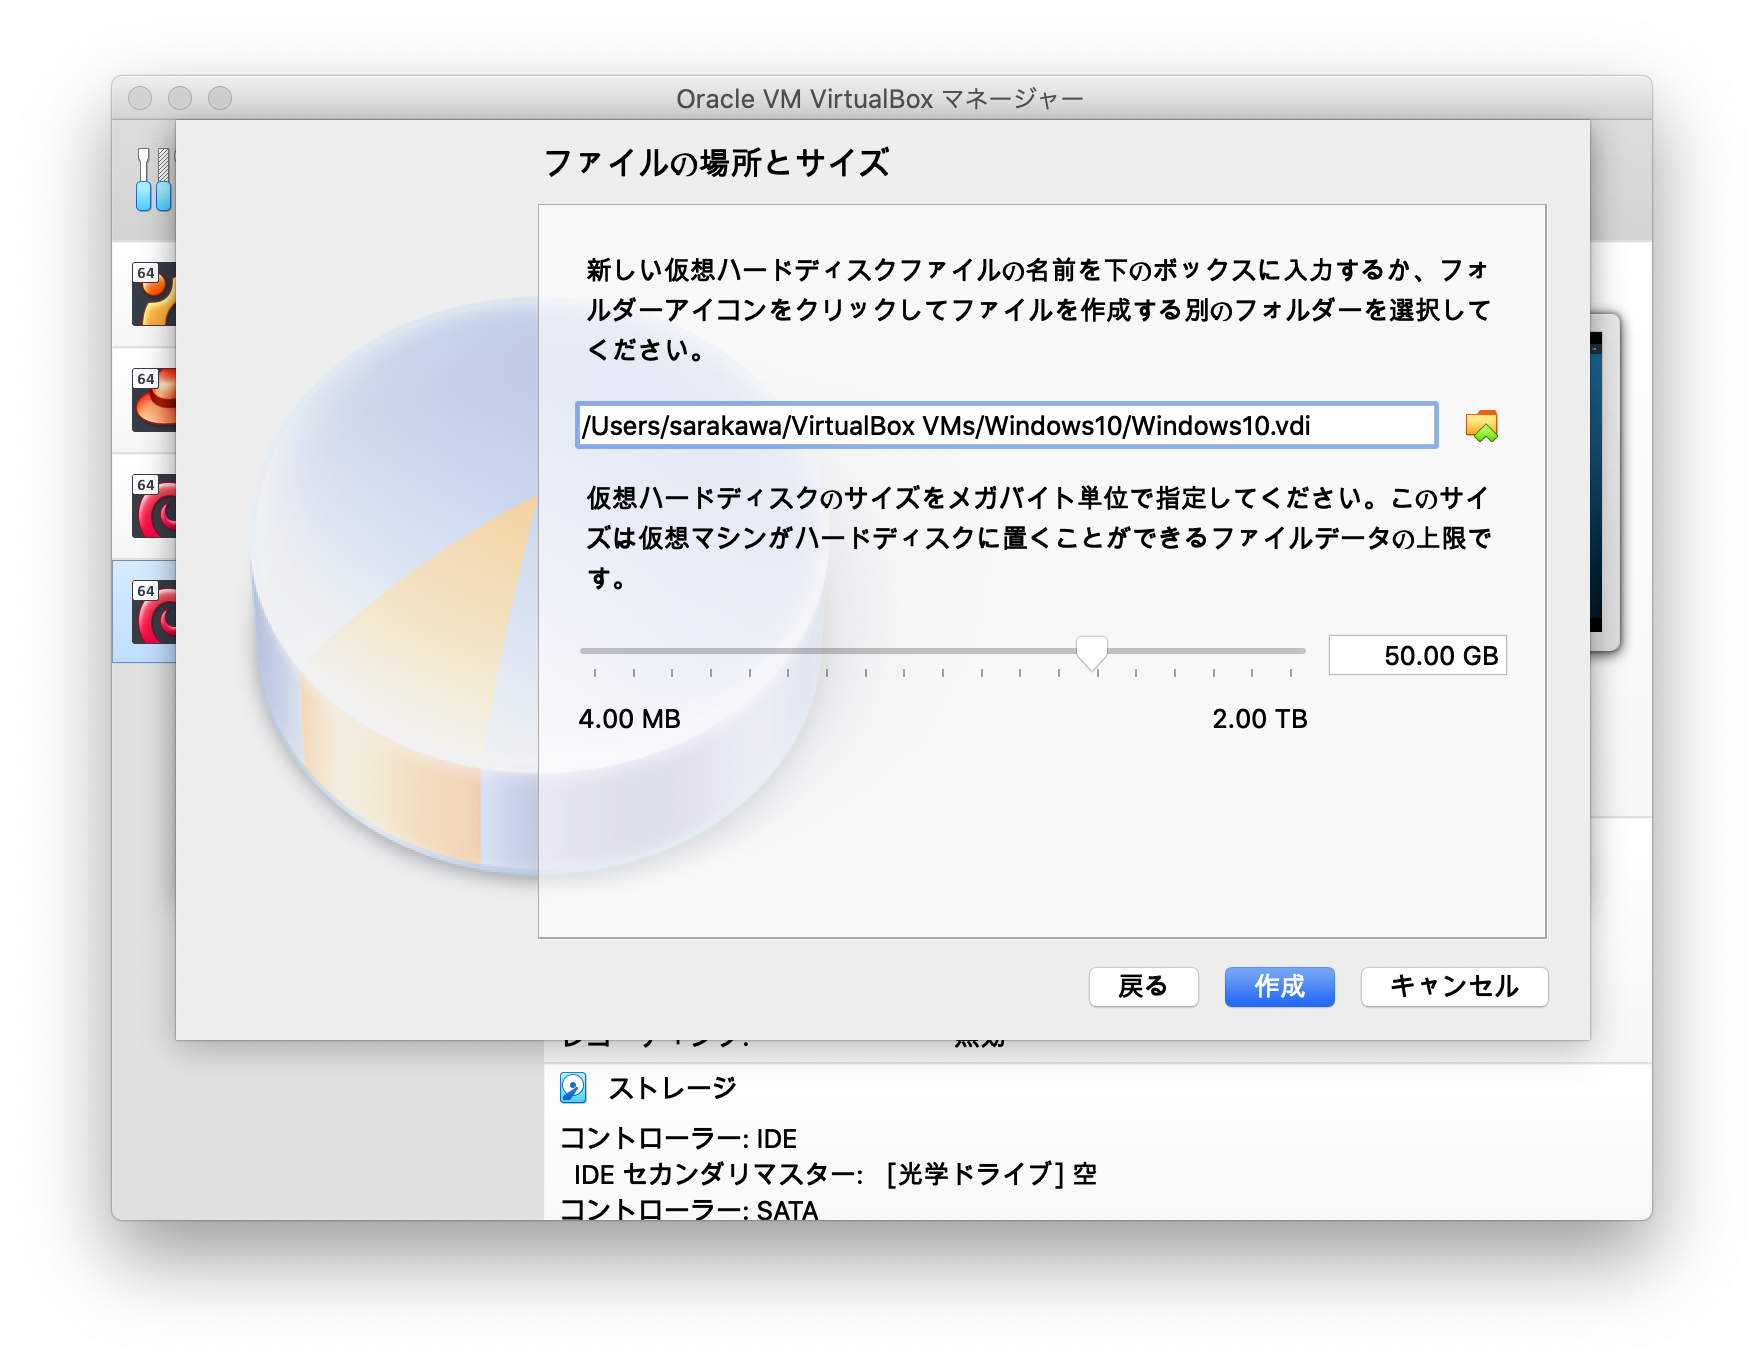This screenshot has width=1764, height=1368.
Task: Click the VM preview thumbnail at right
Action: pyautogui.click(x=1604, y=482)
